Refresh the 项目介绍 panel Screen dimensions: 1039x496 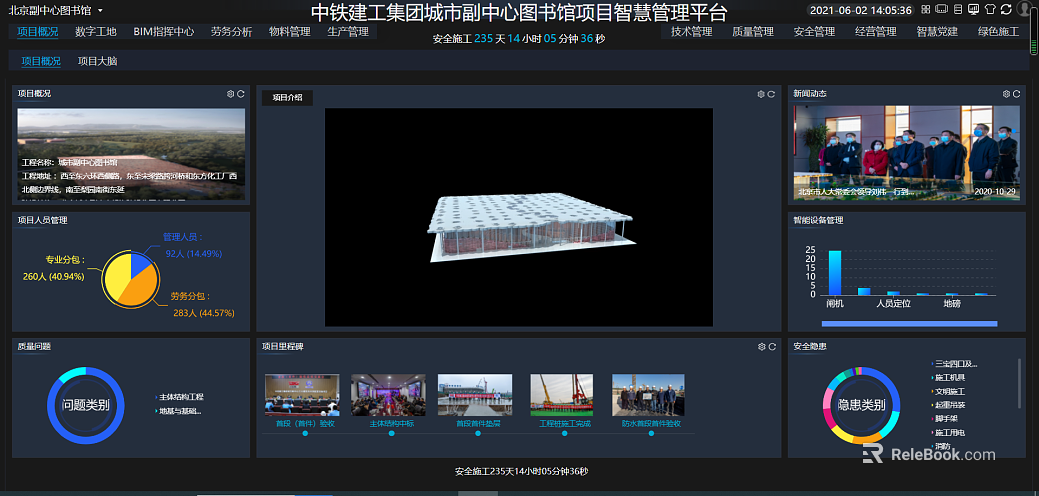(x=771, y=95)
